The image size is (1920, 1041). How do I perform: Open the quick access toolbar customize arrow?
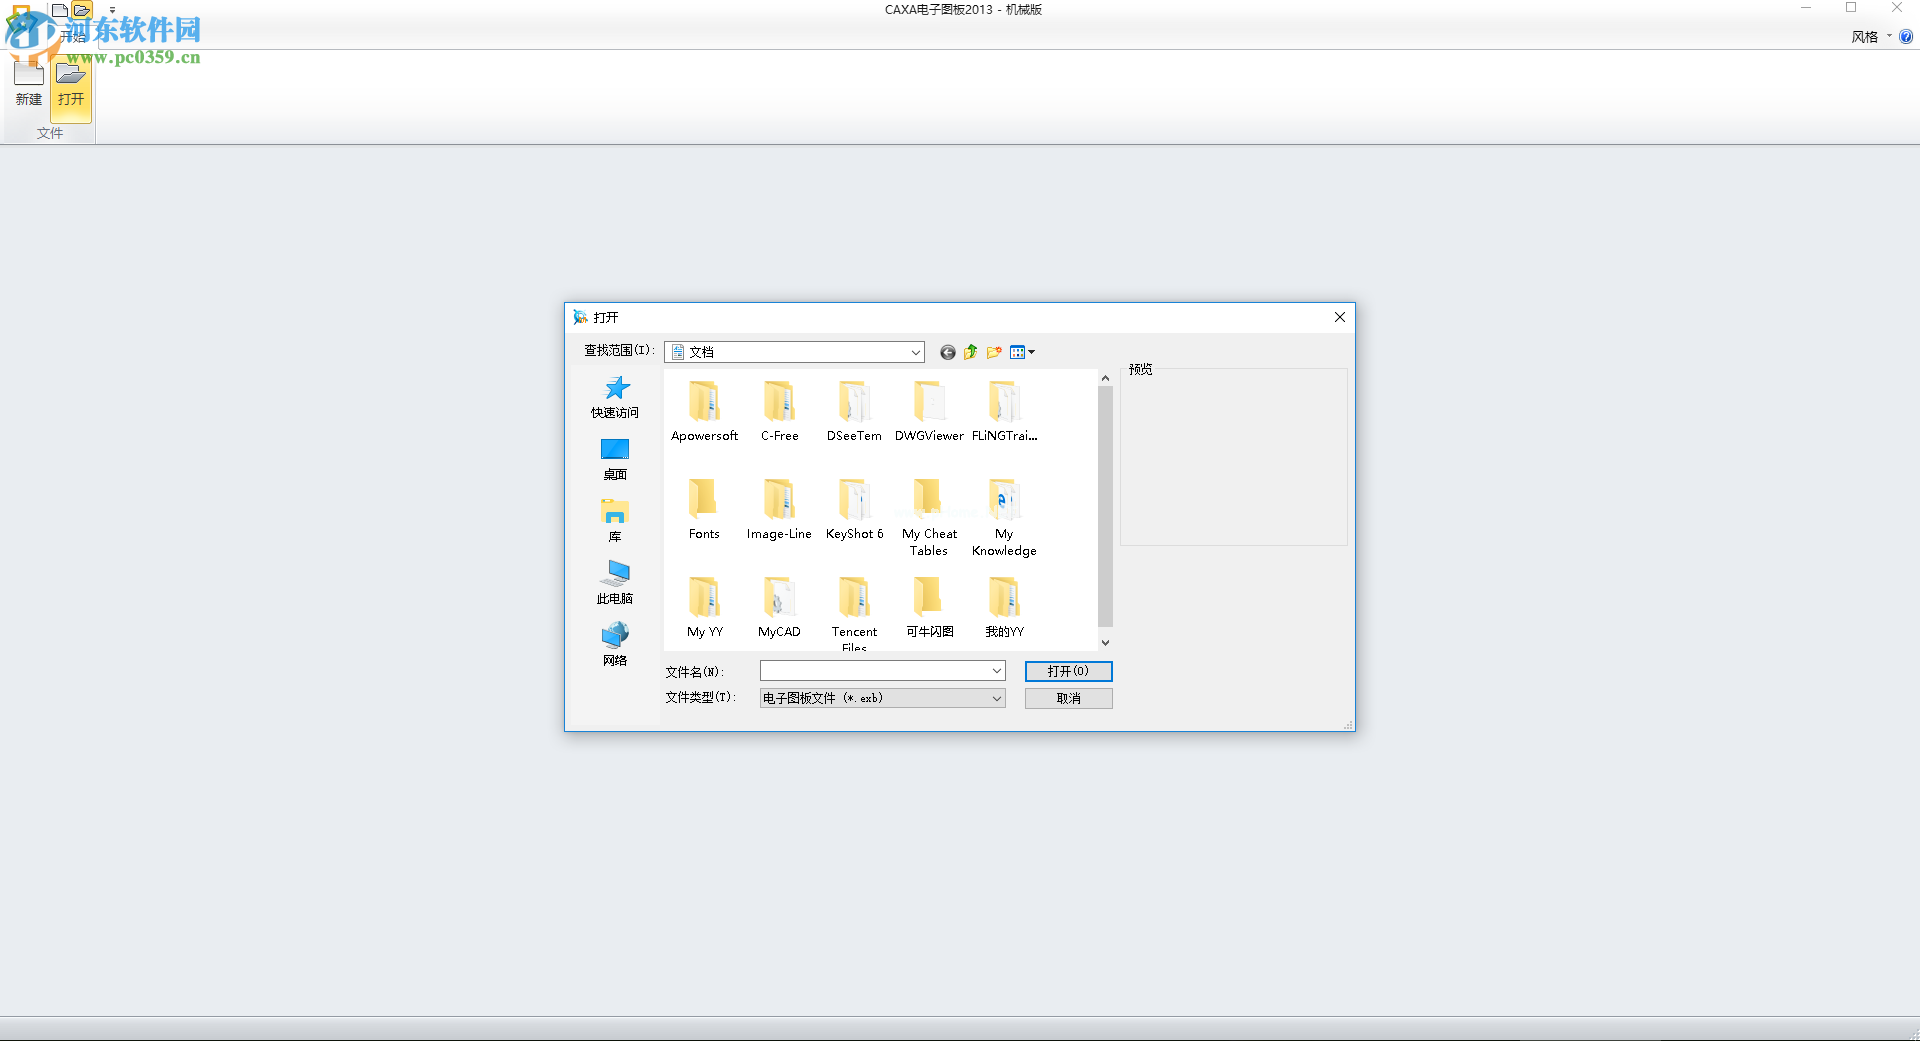coord(112,11)
